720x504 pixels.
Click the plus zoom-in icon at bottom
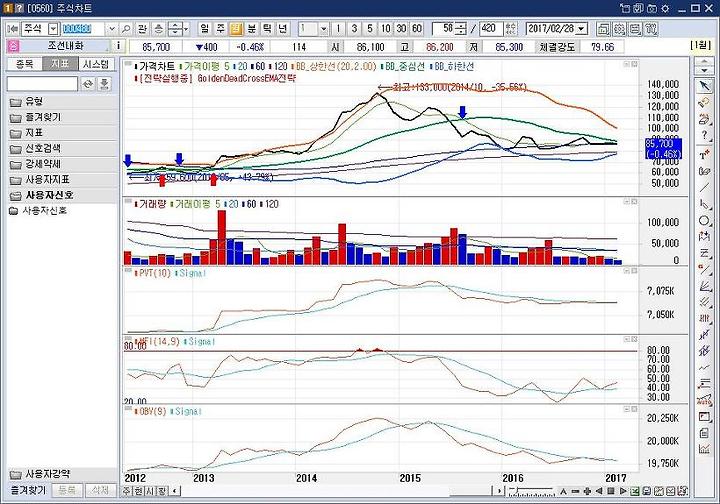(x=587, y=491)
